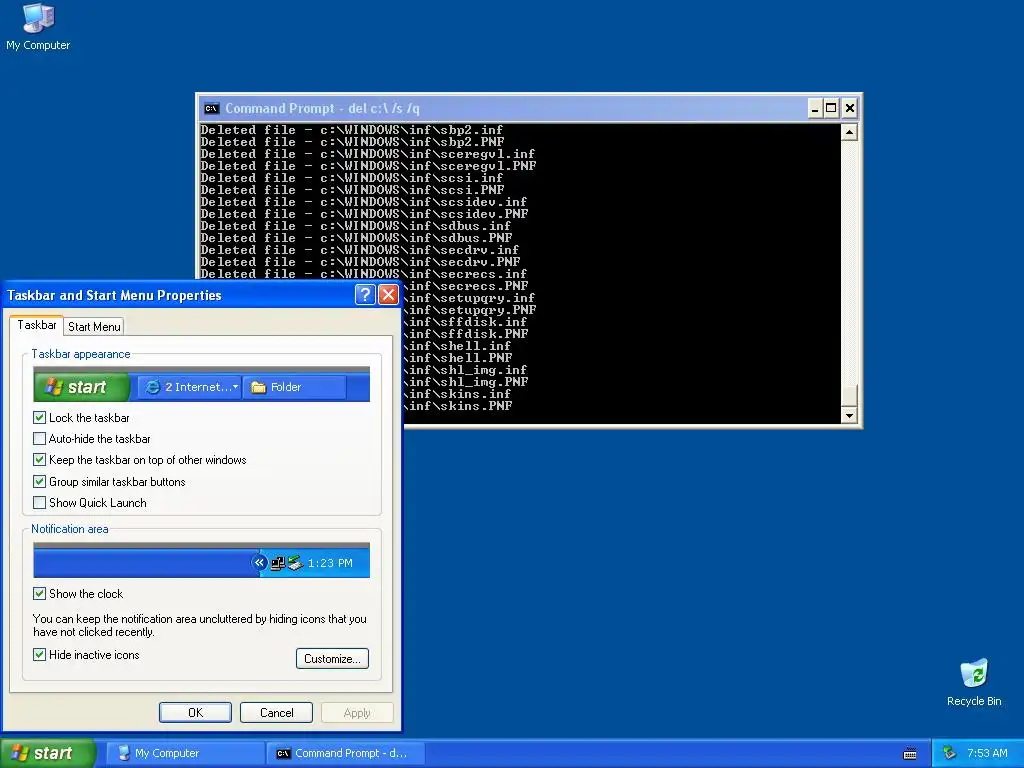Click the Customize... button
The width and height of the screenshot is (1024, 768).
(x=332, y=658)
